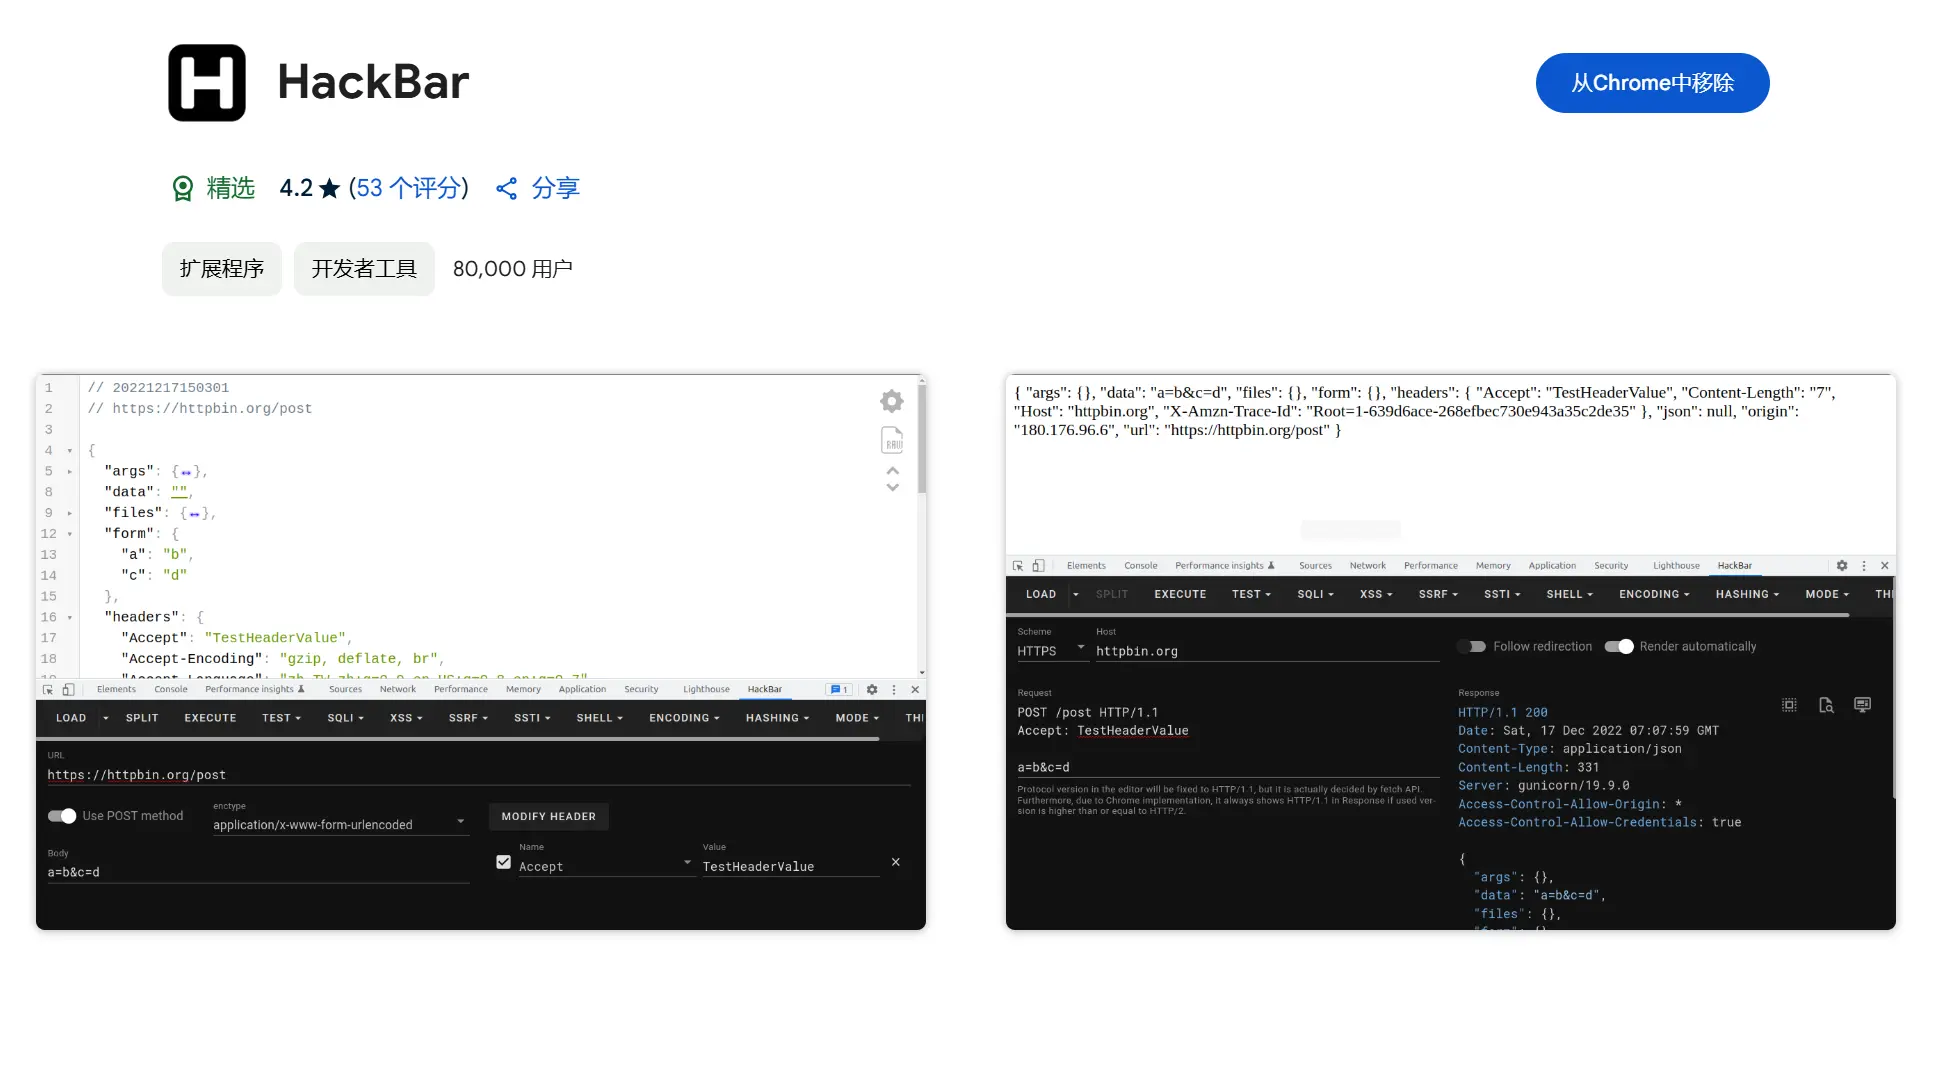Click the scroll-down chevron in left screenshot's viewer
The image size is (1935, 1068).
point(893,487)
